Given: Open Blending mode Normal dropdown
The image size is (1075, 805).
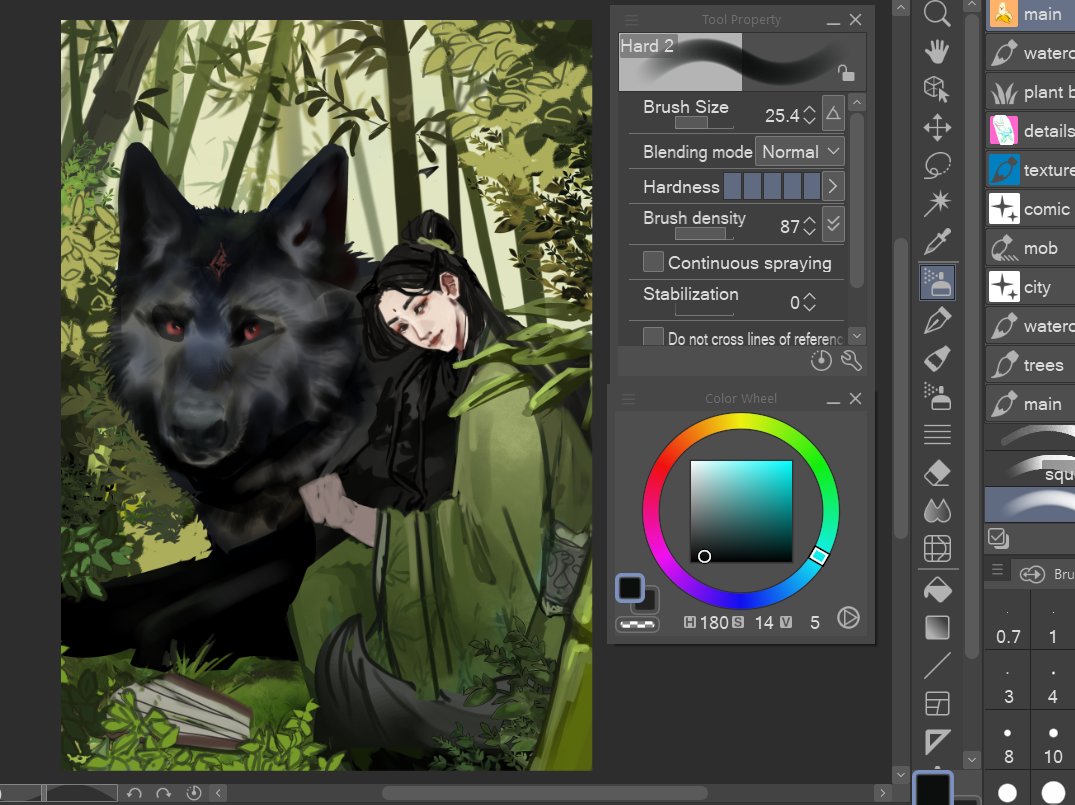Looking at the screenshot, I should point(799,152).
